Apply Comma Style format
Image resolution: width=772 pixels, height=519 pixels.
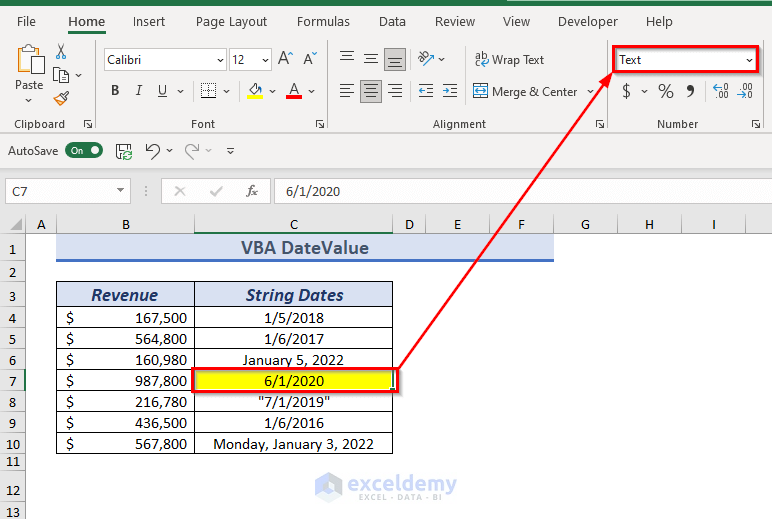click(x=690, y=91)
